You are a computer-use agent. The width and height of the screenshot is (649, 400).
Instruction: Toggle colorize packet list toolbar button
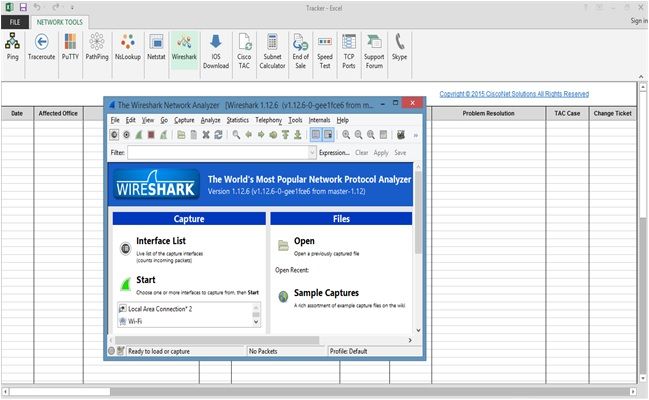tap(315, 134)
